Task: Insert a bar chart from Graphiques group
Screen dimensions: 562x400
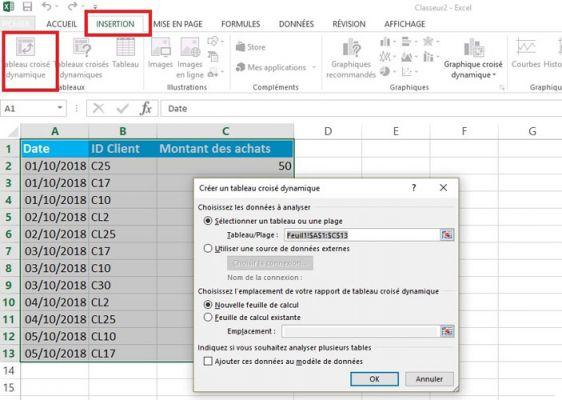Action: click(x=406, y=42)
